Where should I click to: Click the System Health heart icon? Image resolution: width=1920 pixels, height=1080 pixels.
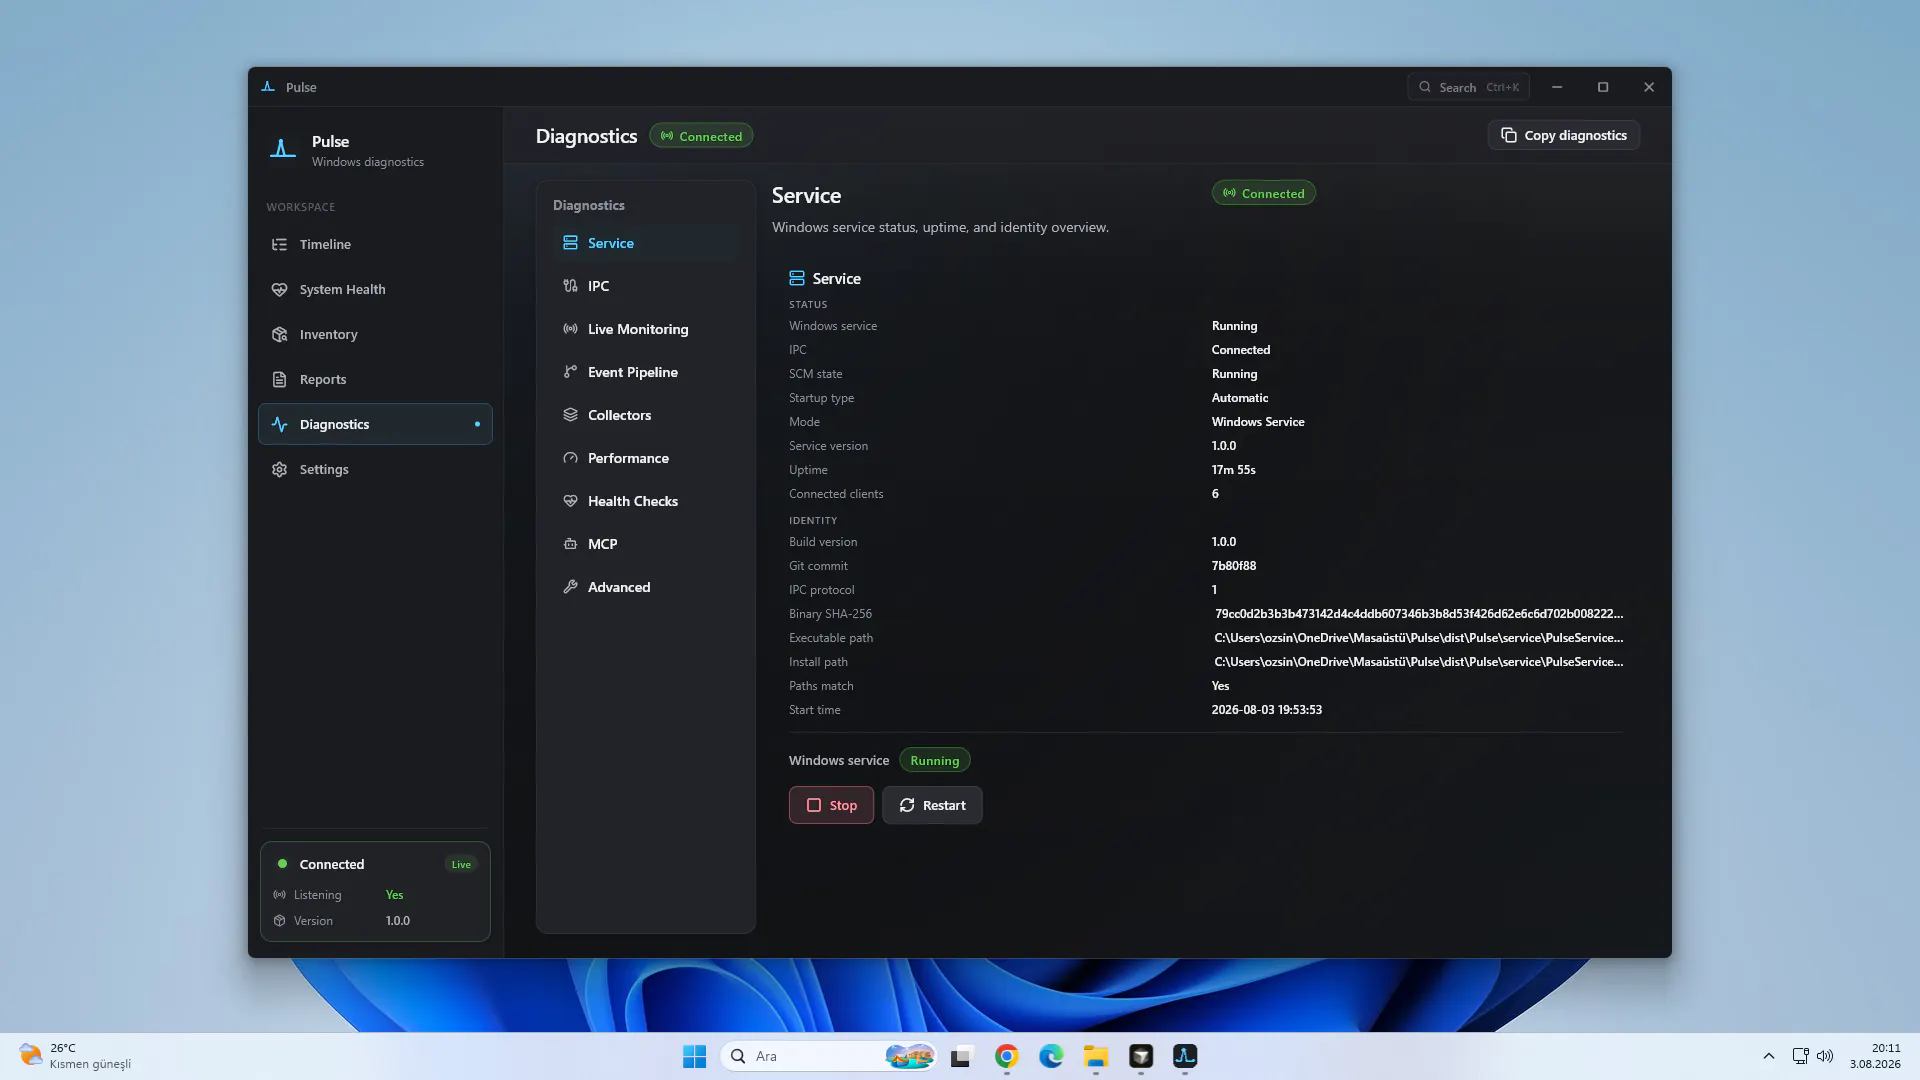tap(279, 289)
